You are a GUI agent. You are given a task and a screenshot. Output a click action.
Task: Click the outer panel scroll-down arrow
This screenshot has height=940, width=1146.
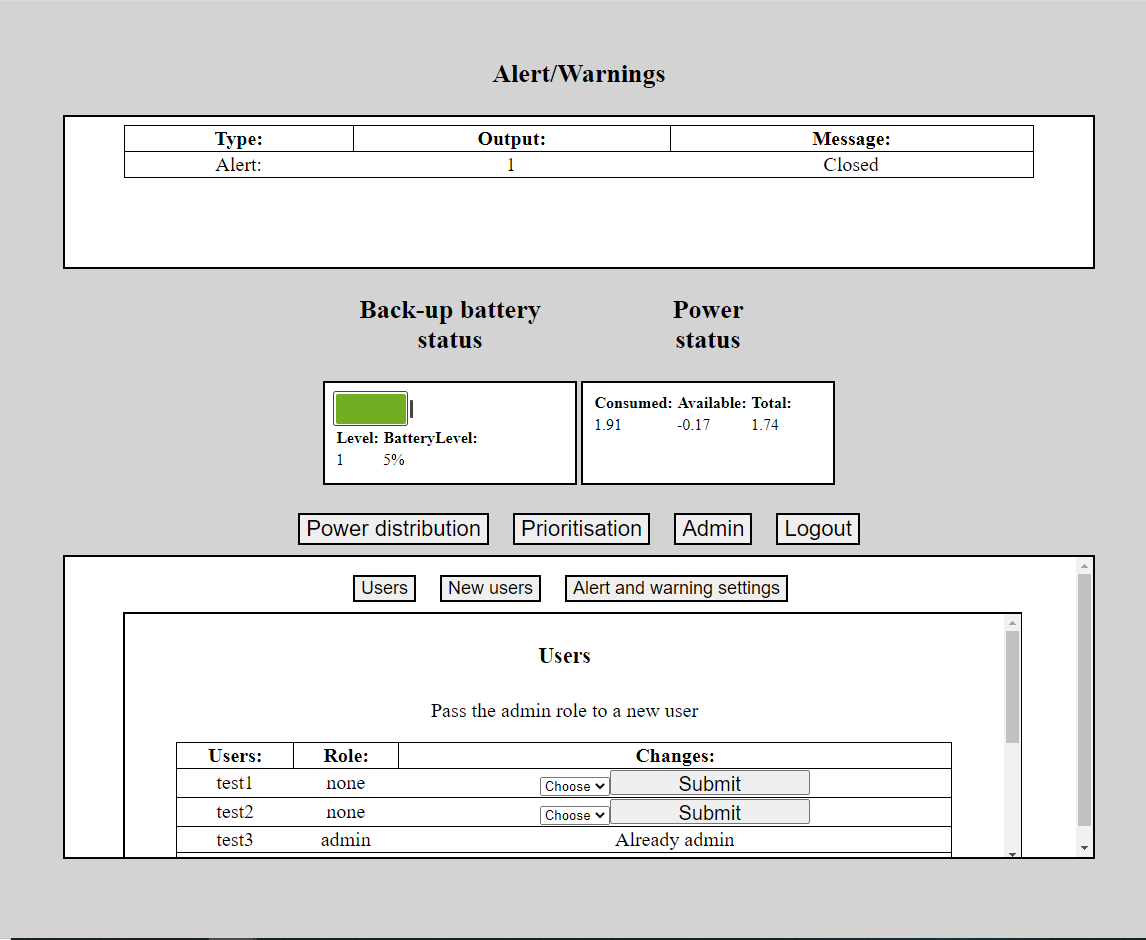click(1084, 848)
